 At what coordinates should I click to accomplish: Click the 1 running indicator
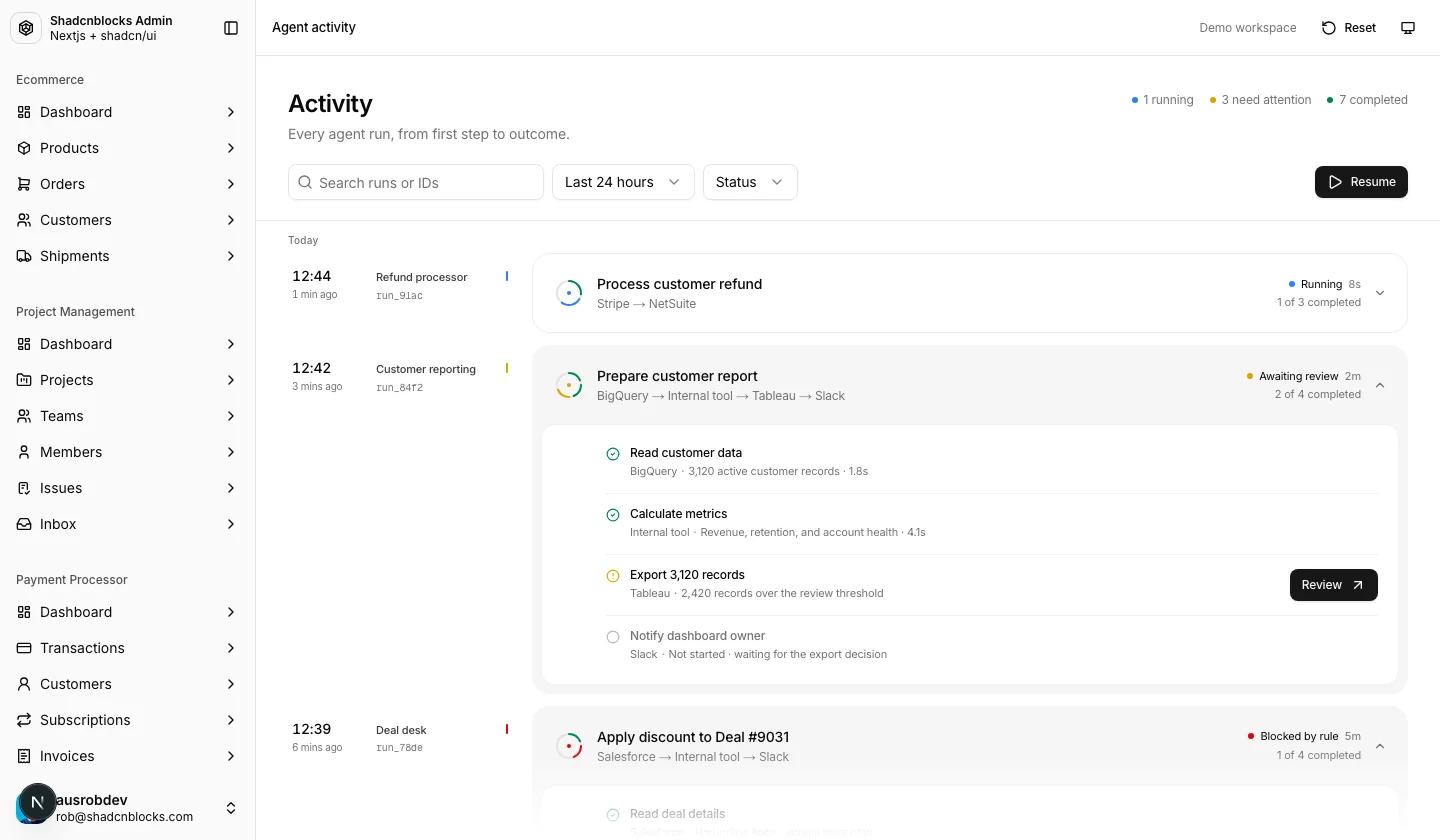tap(1162, 100)
